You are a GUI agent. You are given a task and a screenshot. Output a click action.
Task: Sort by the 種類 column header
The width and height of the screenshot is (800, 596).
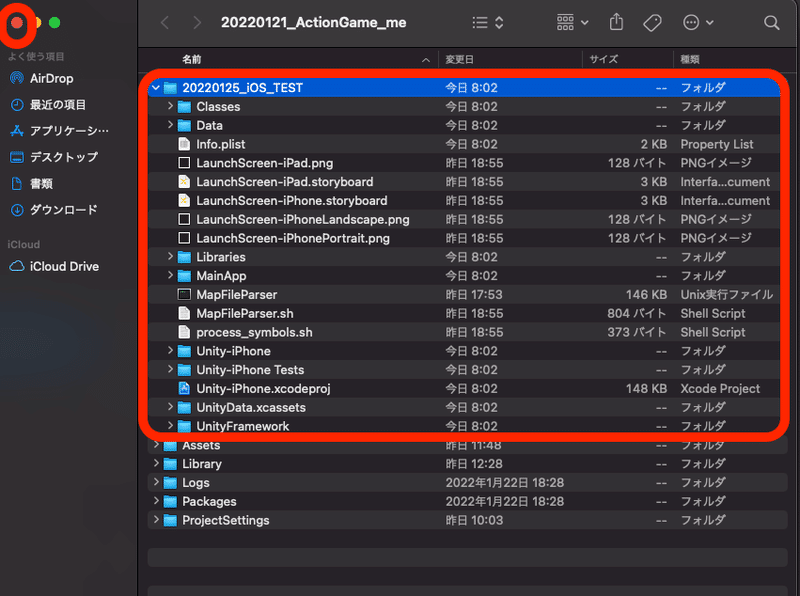coord(690,59)
